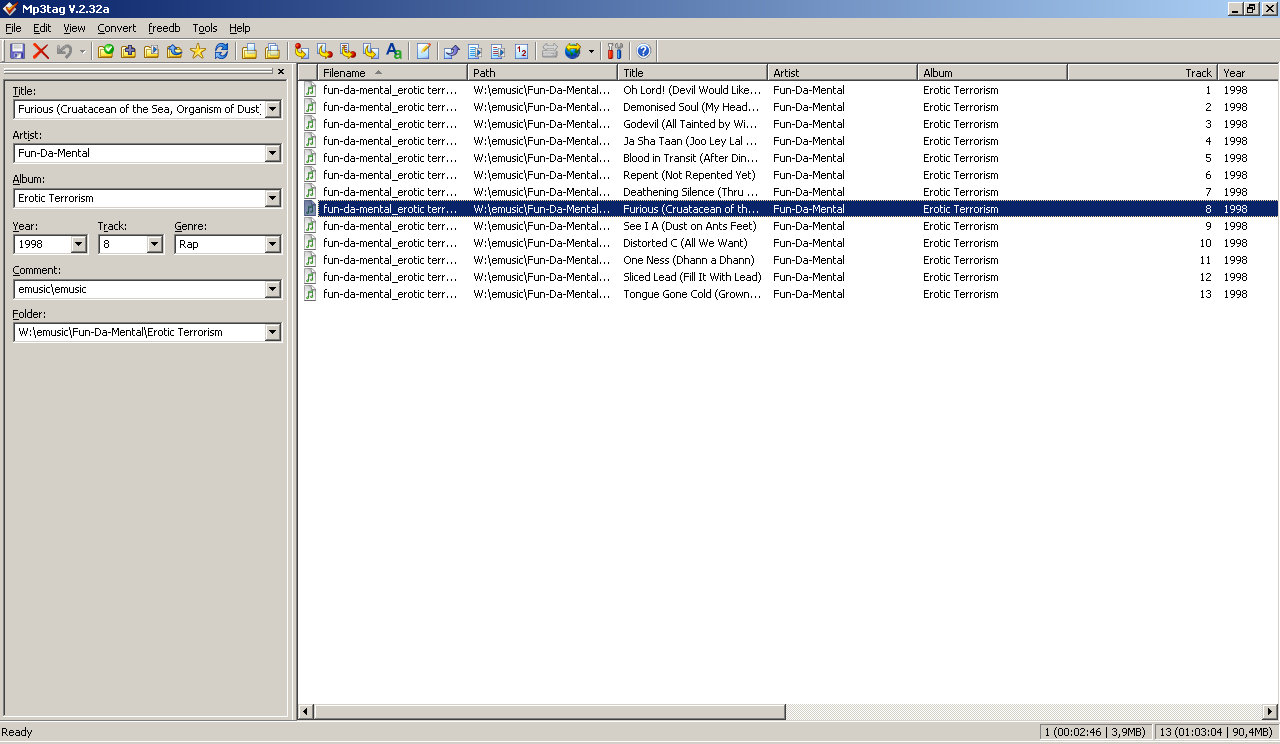Click into the Comment input field
Image resolution: width=1280 pixels, height=744 pixels.
138,289
